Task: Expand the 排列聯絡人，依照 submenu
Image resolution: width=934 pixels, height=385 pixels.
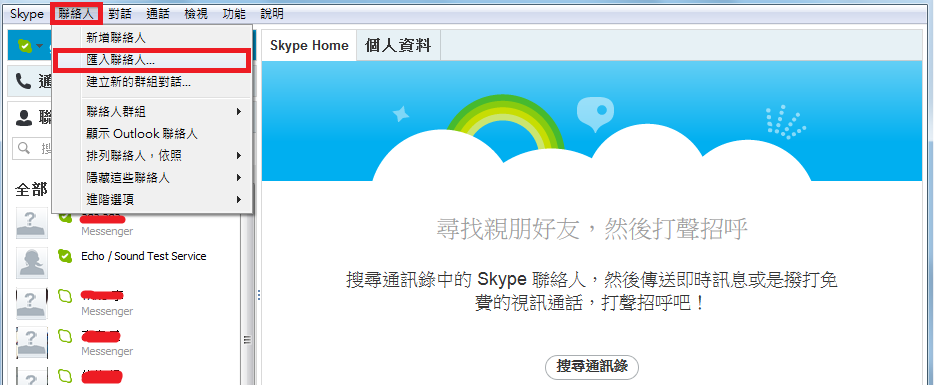Action: click(x=153, y=156)
